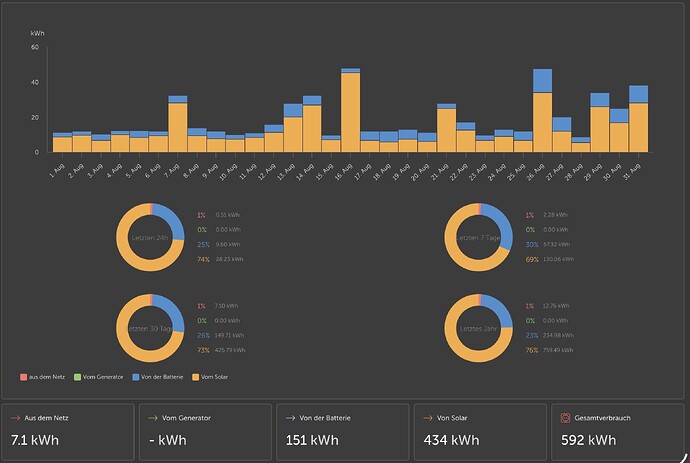The height and width of the screenshot is (463, 690).
Task: Select the 26. Aug bar in the chart
Action: coord(543,110)
